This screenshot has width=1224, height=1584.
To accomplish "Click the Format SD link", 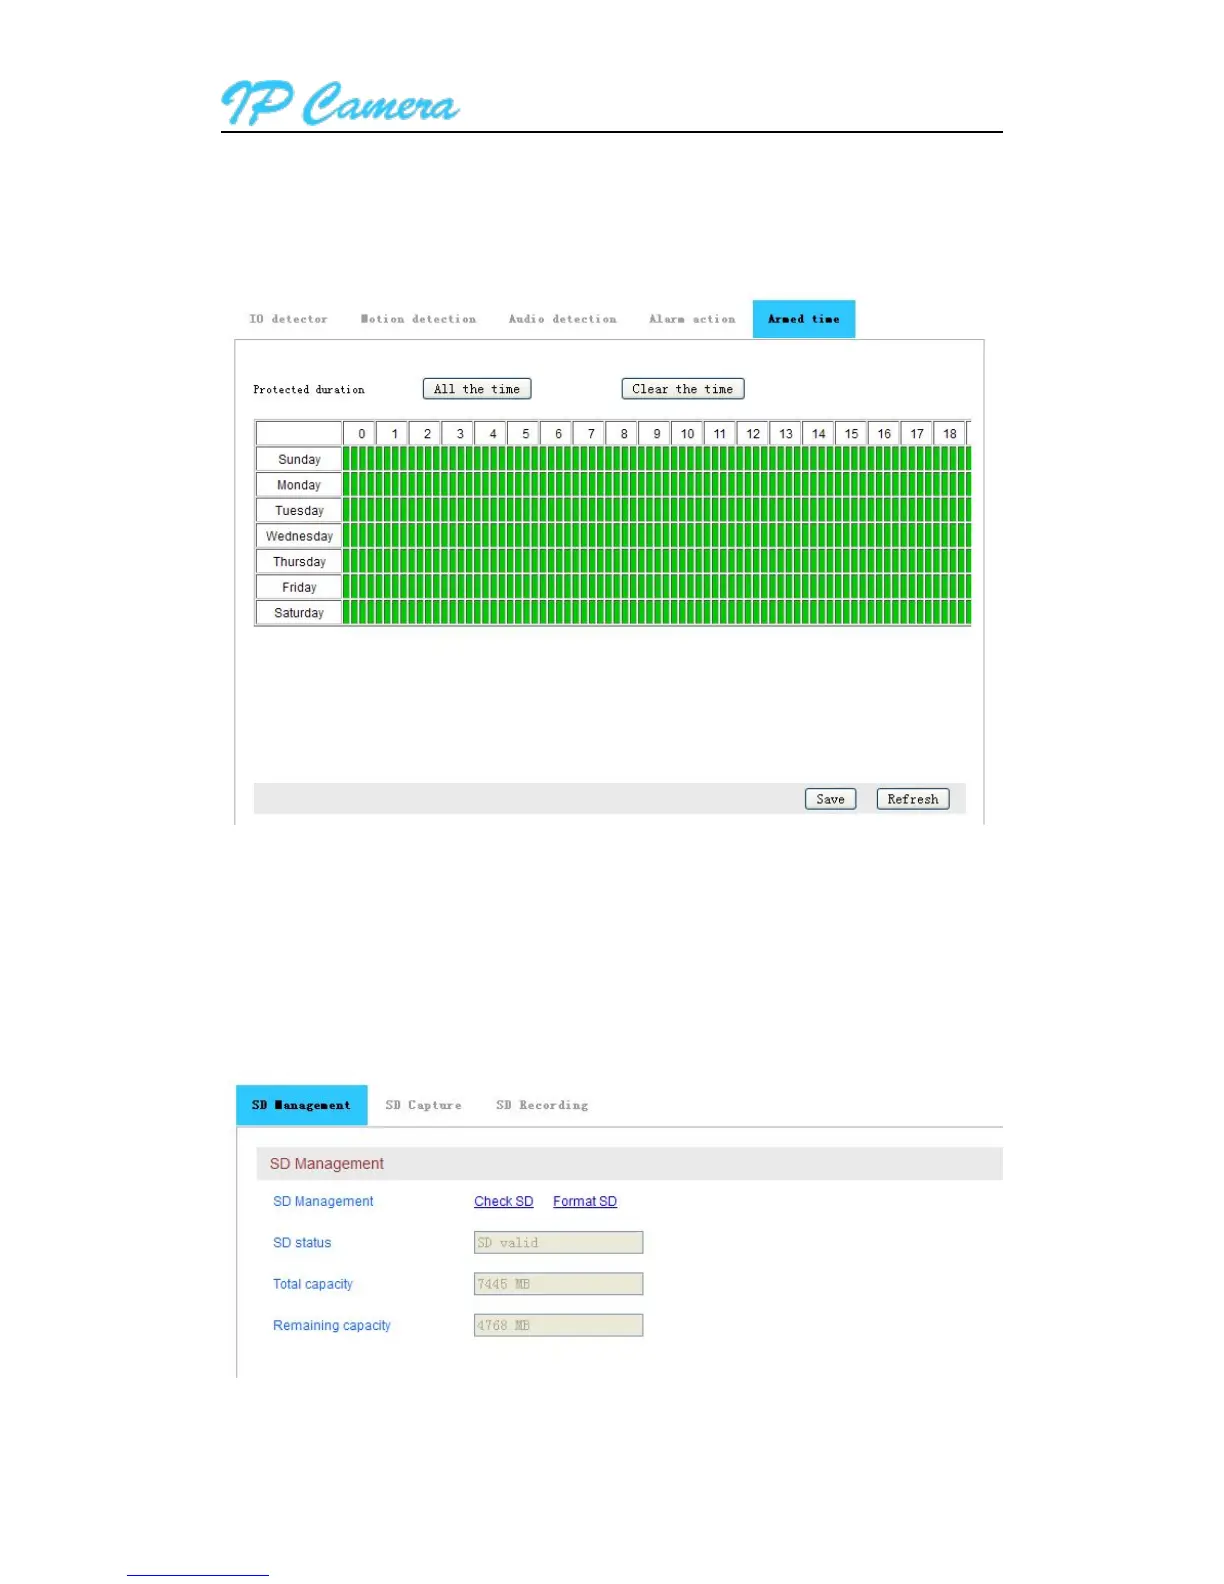I will click(x=585, y=1201).
